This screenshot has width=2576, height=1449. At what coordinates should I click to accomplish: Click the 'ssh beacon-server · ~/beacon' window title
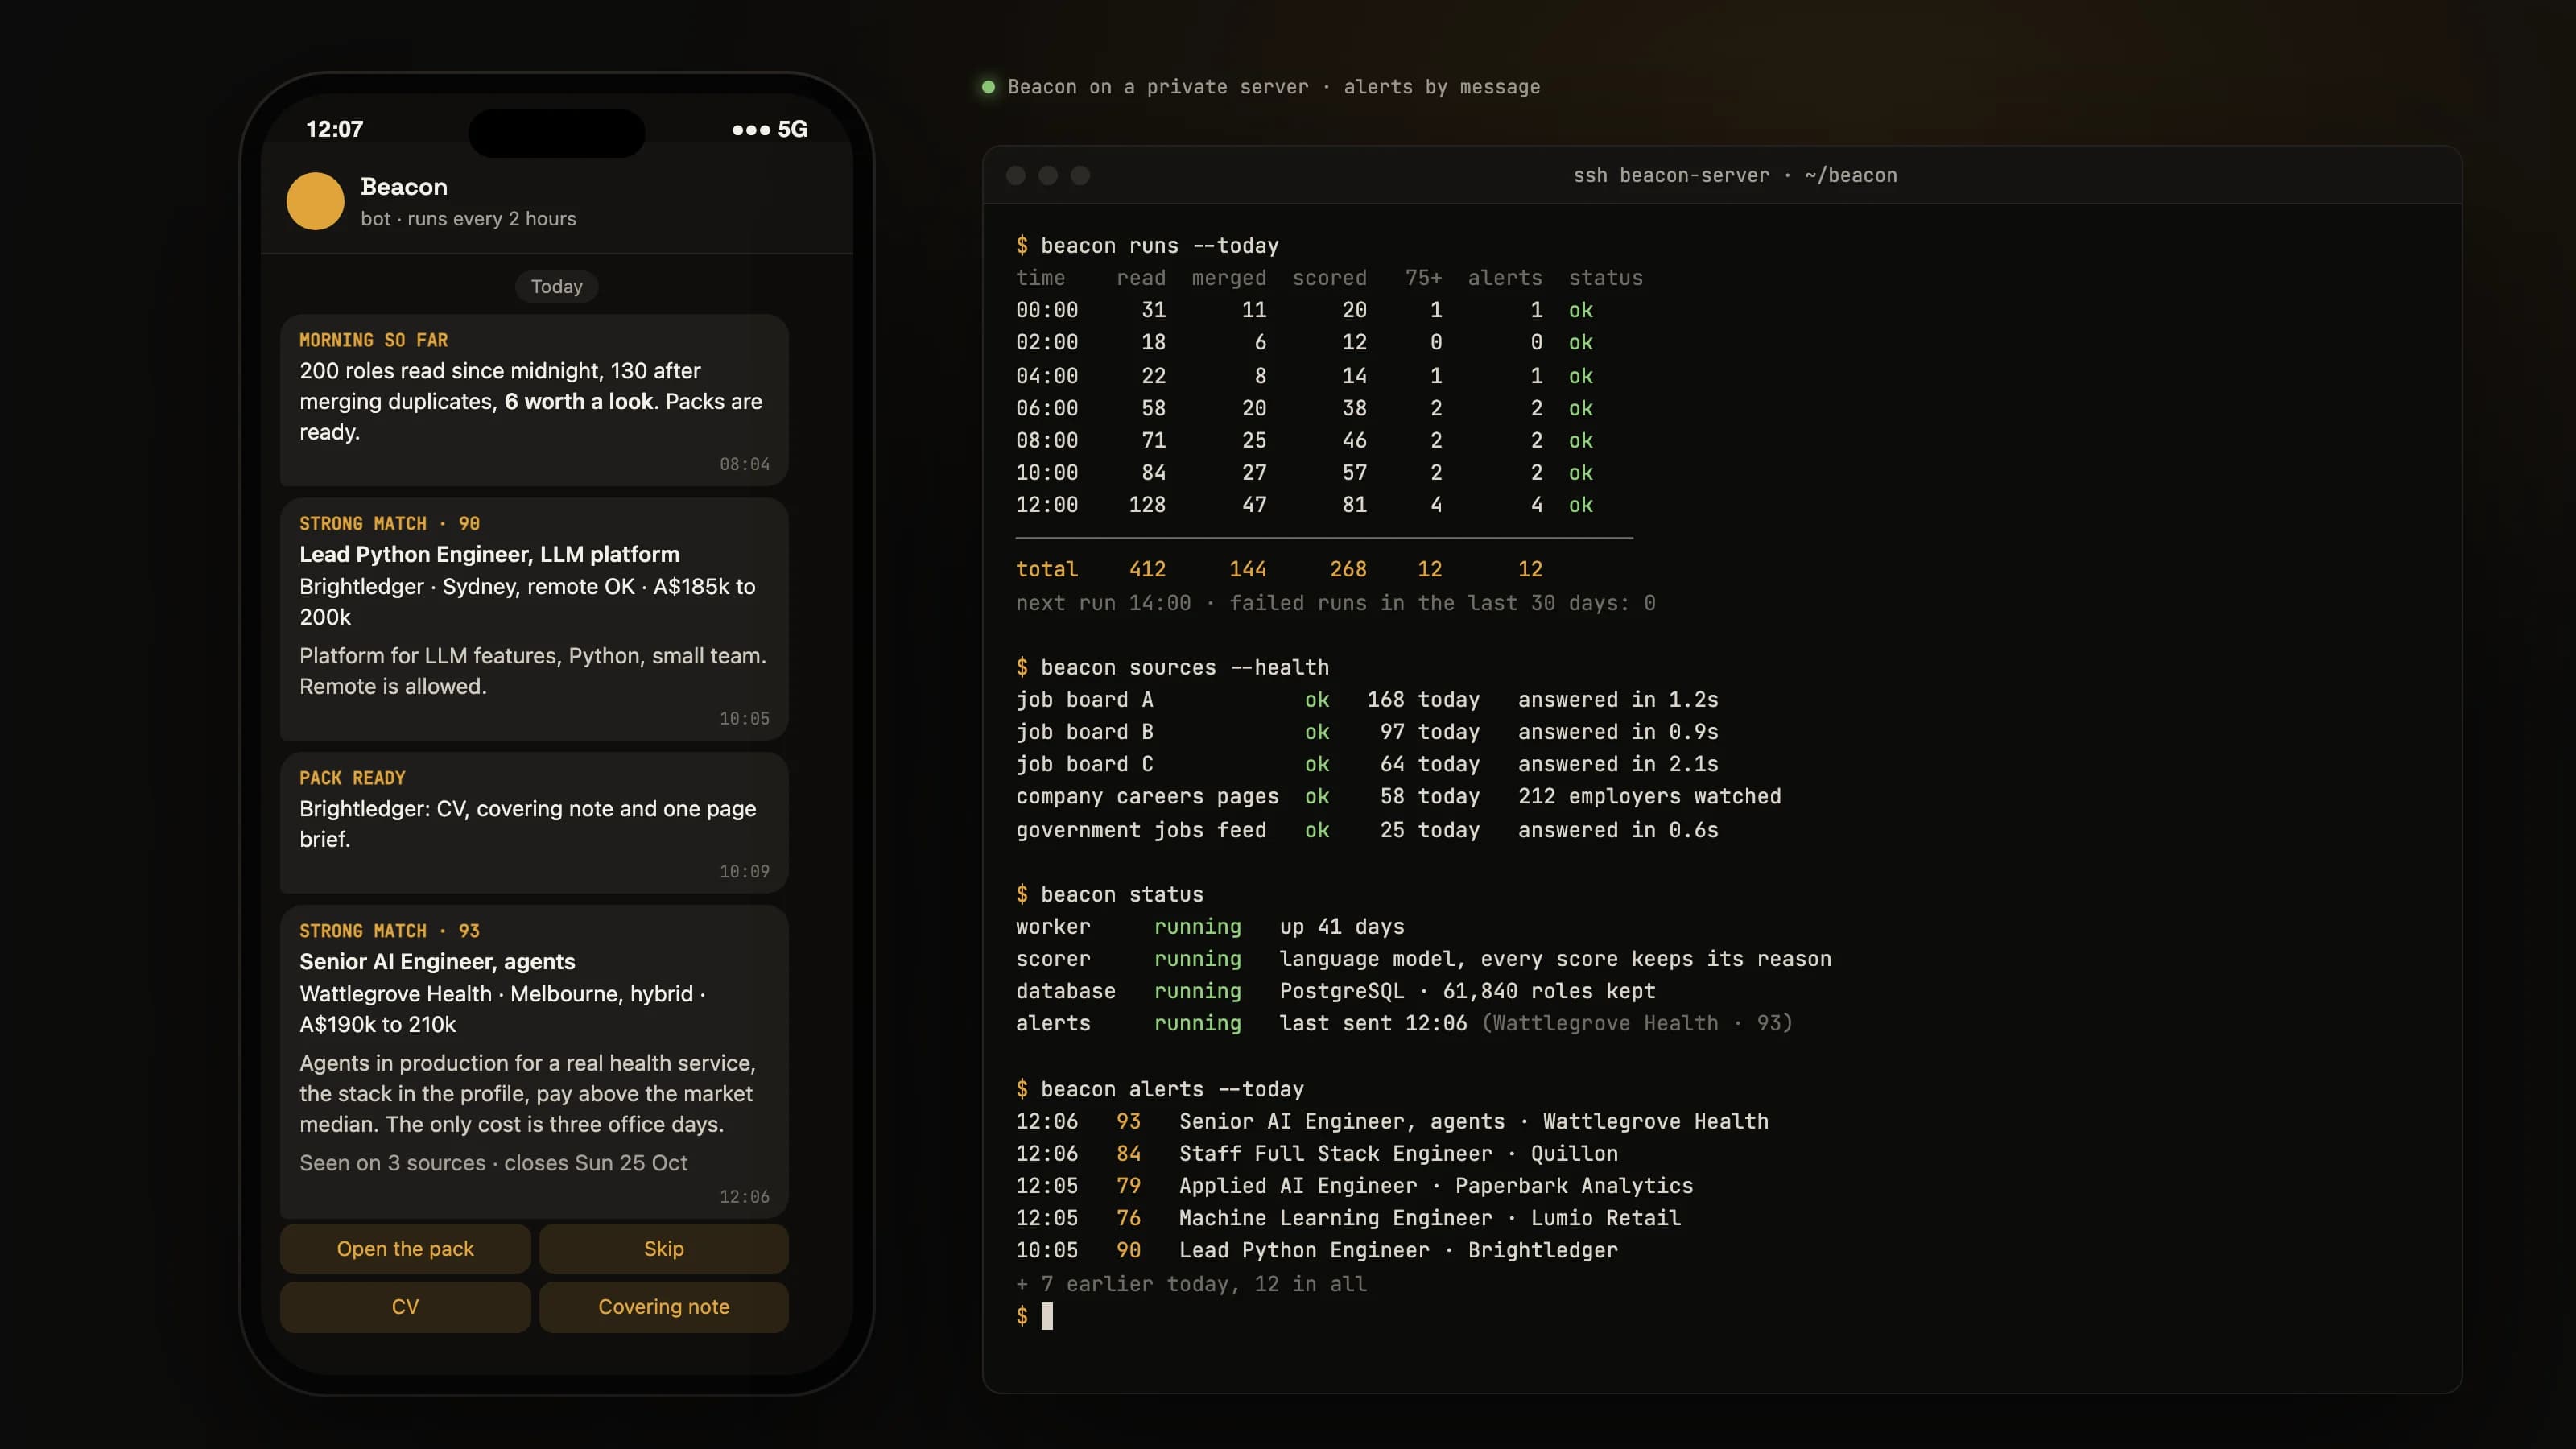tap(1735, 175)
